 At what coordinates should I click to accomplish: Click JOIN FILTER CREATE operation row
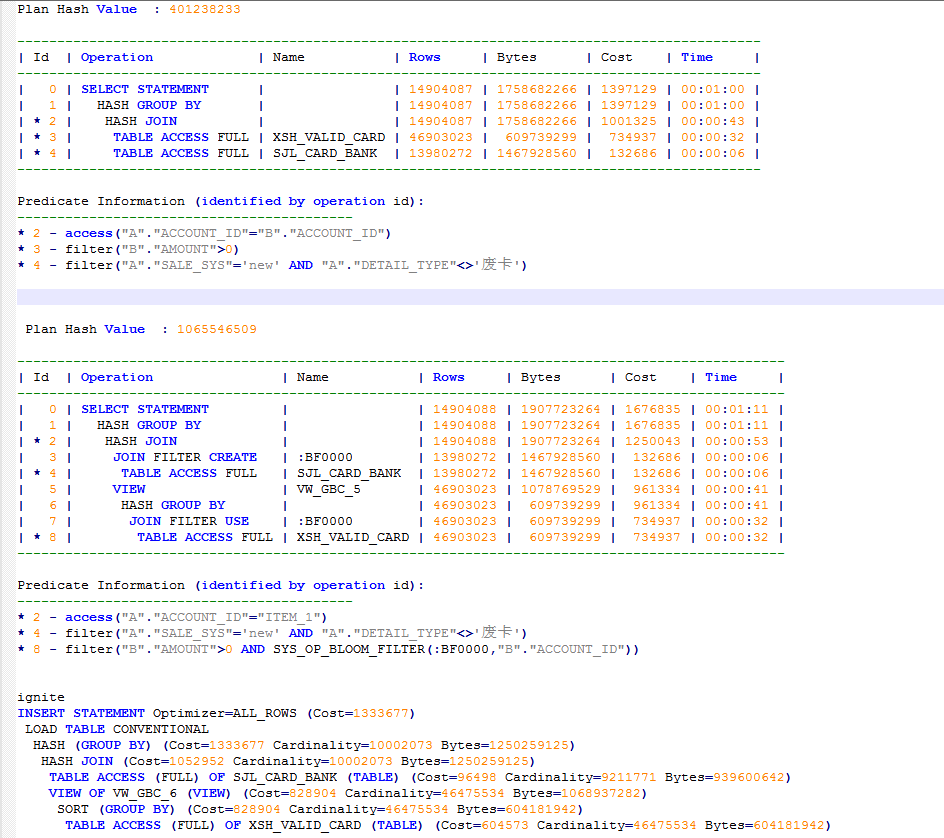185,457
